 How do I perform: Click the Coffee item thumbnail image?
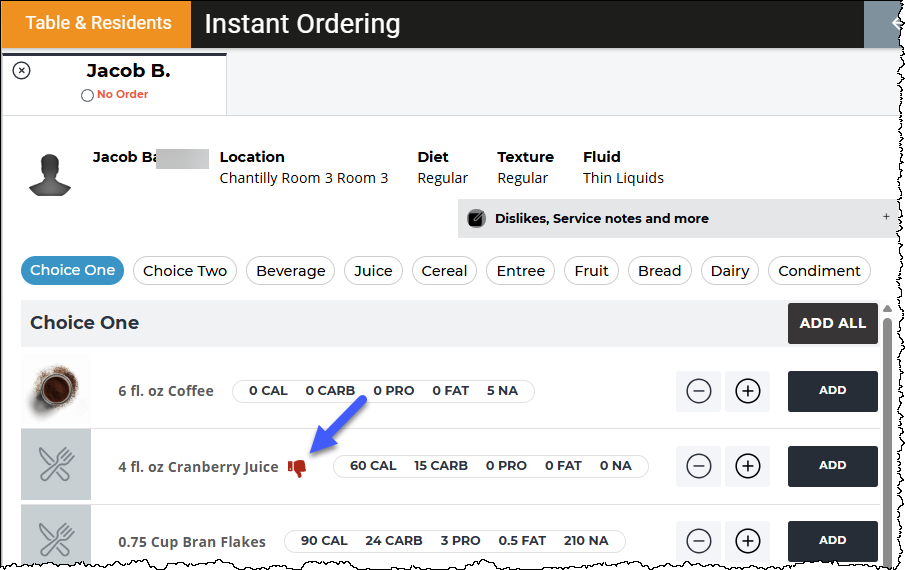coord(56,390)
